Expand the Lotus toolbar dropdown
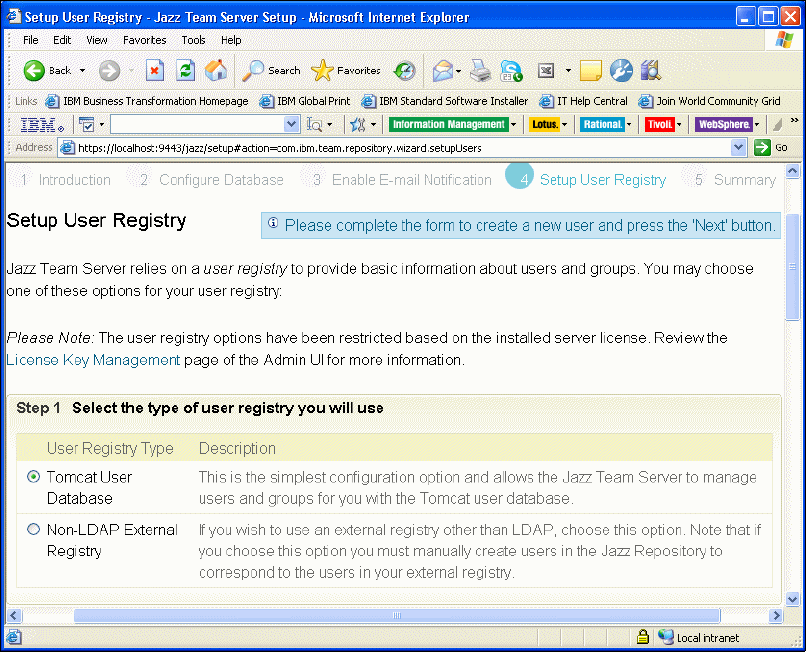Image resolution: width=806 pixels, height=652 pixels. [x=564, y=124]
